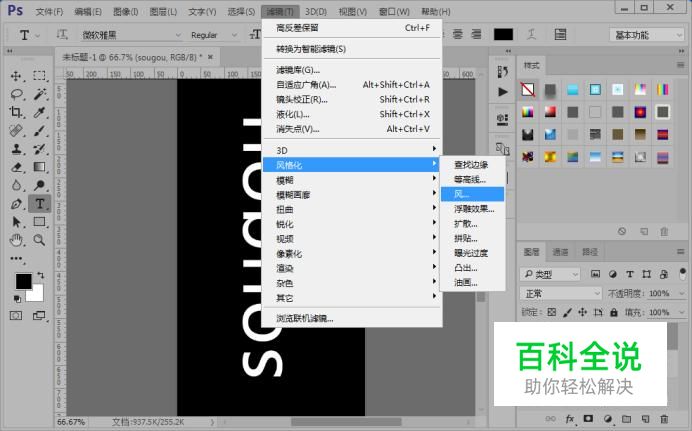This screenshot has width=692, height=431.
Task: Choose 查找边缘 filter
Action: point(472,165)
